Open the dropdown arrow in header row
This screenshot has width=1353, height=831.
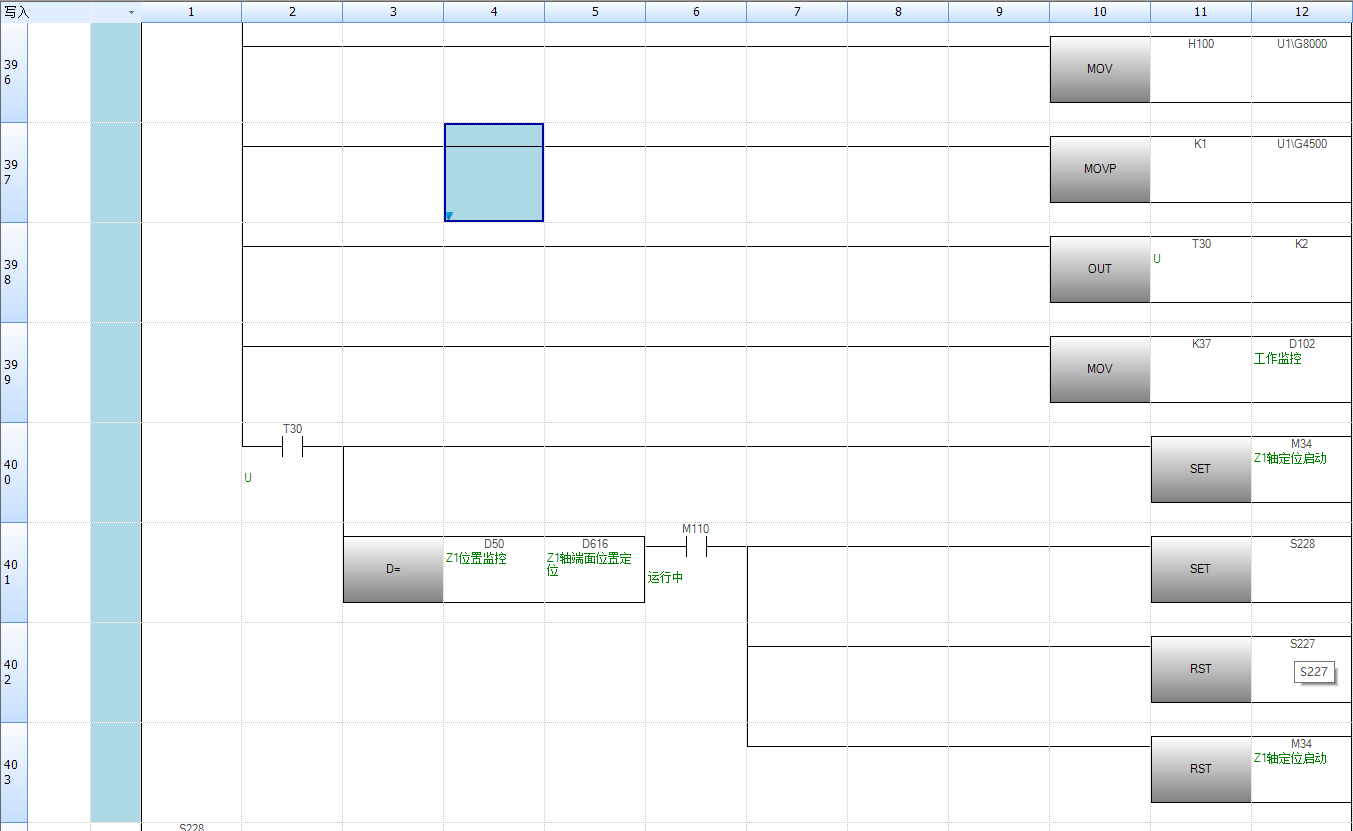[131, 12]
